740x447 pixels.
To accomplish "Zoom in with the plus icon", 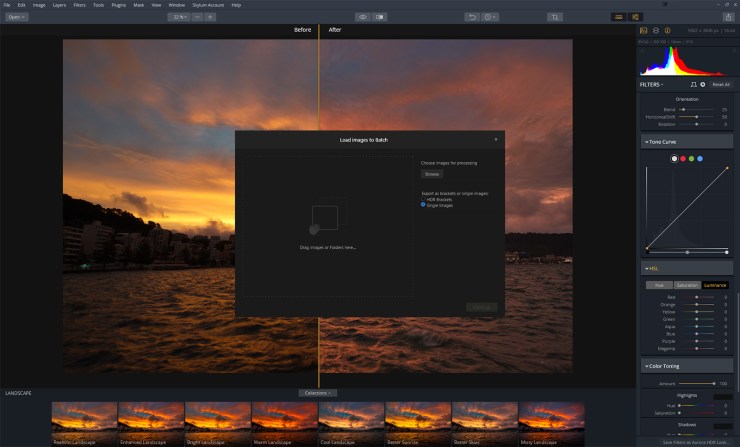I will pyautogui.click(x=210, y=17).
